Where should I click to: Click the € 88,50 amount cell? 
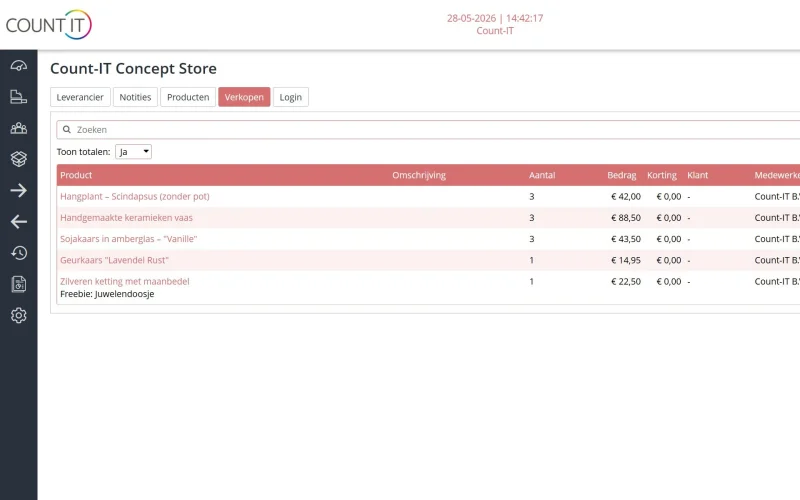click(626, 218)
